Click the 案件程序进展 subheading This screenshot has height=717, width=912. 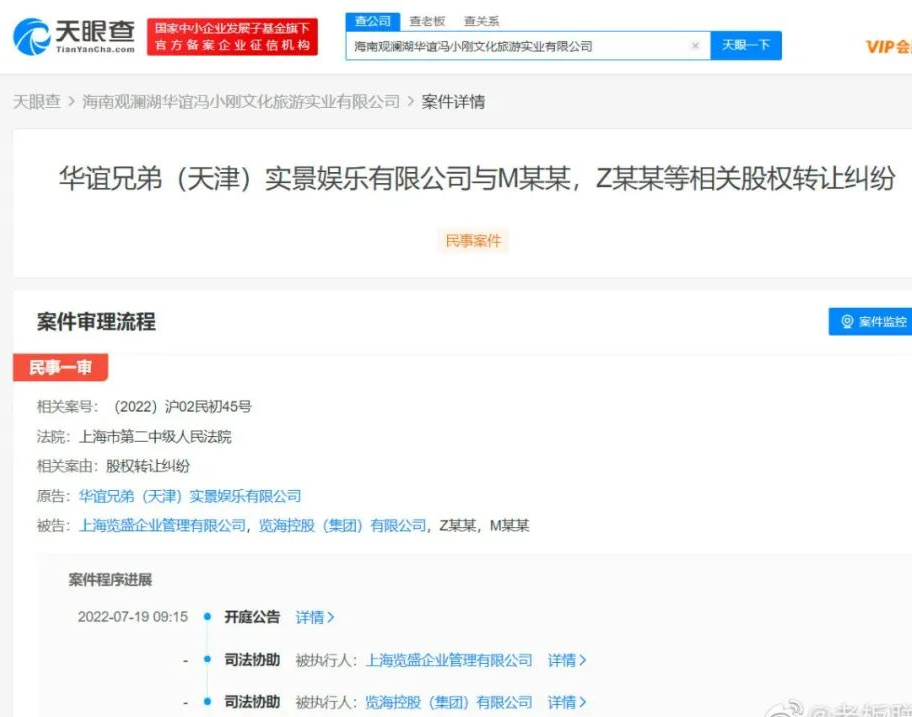click(110, 580)
